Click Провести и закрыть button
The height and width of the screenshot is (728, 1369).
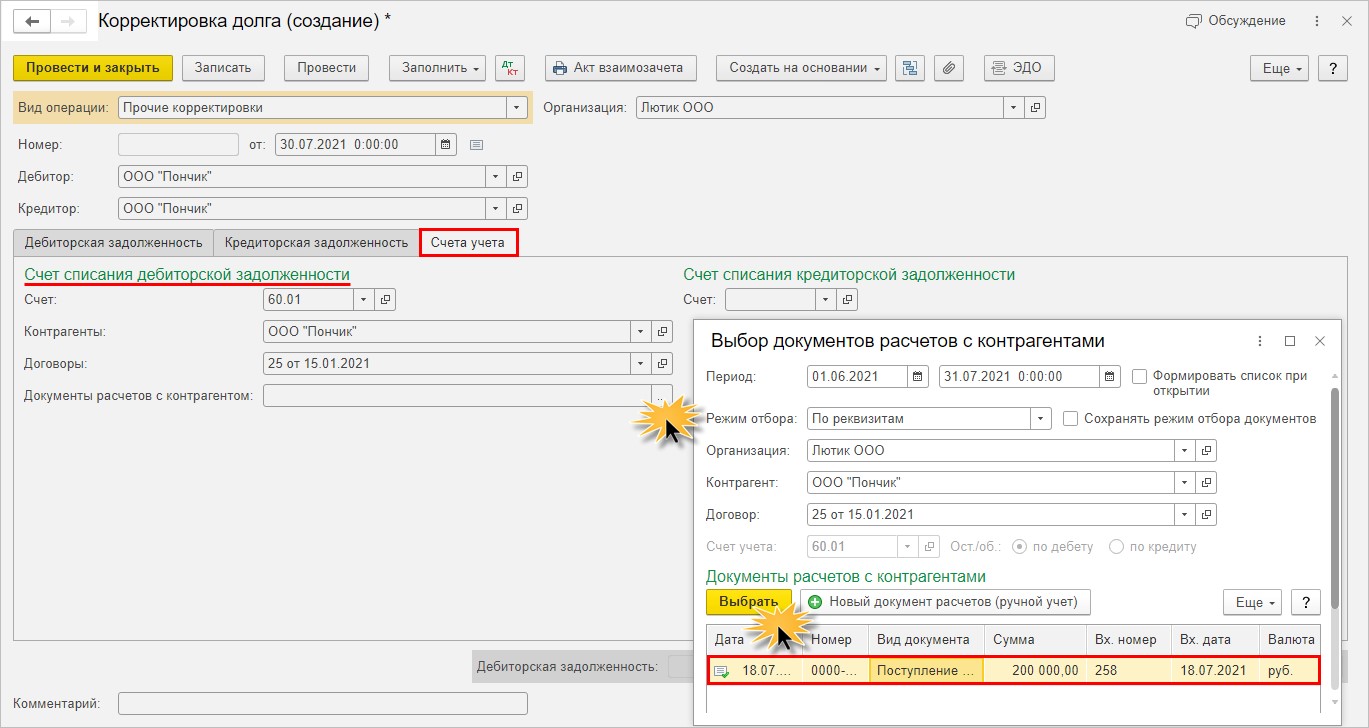(x=93, y=68)
